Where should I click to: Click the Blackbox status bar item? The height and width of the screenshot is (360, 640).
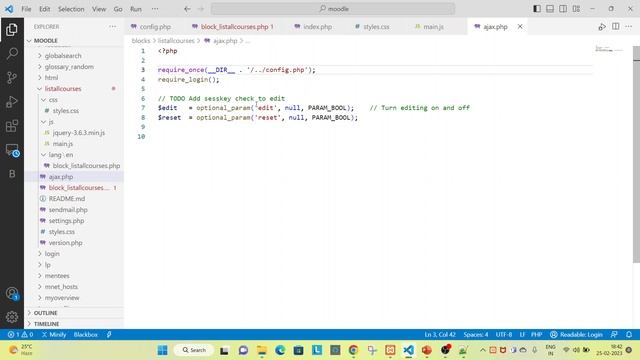tap(86, 335)
